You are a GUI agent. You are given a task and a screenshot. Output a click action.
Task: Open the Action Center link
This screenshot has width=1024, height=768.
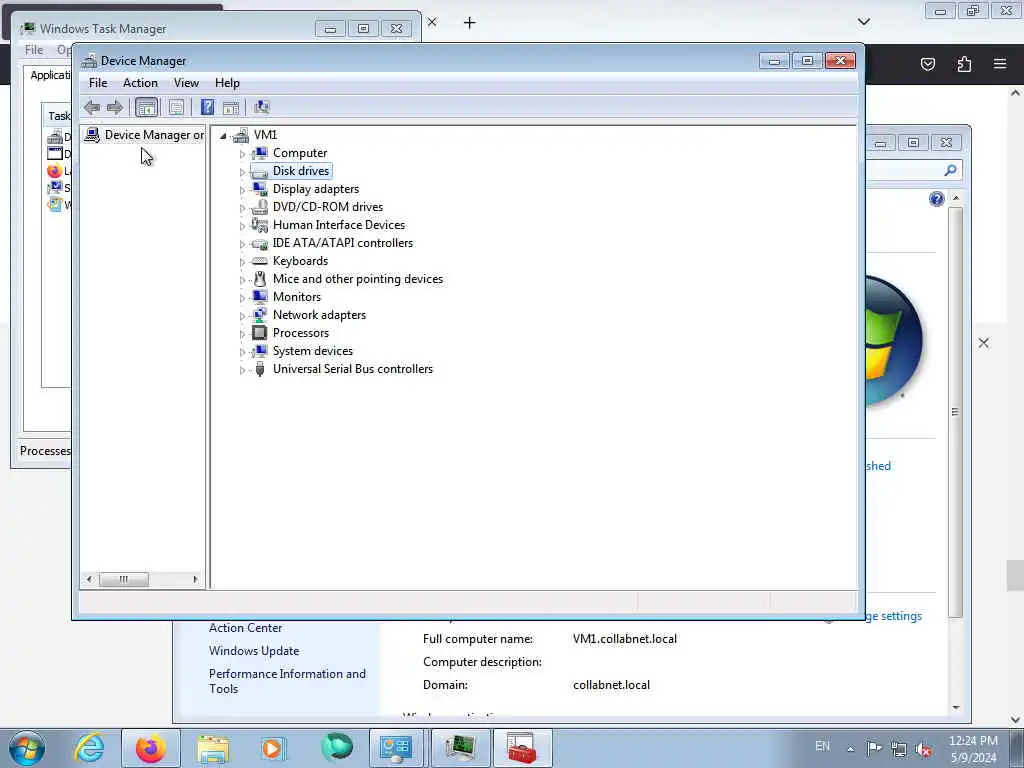246,628
